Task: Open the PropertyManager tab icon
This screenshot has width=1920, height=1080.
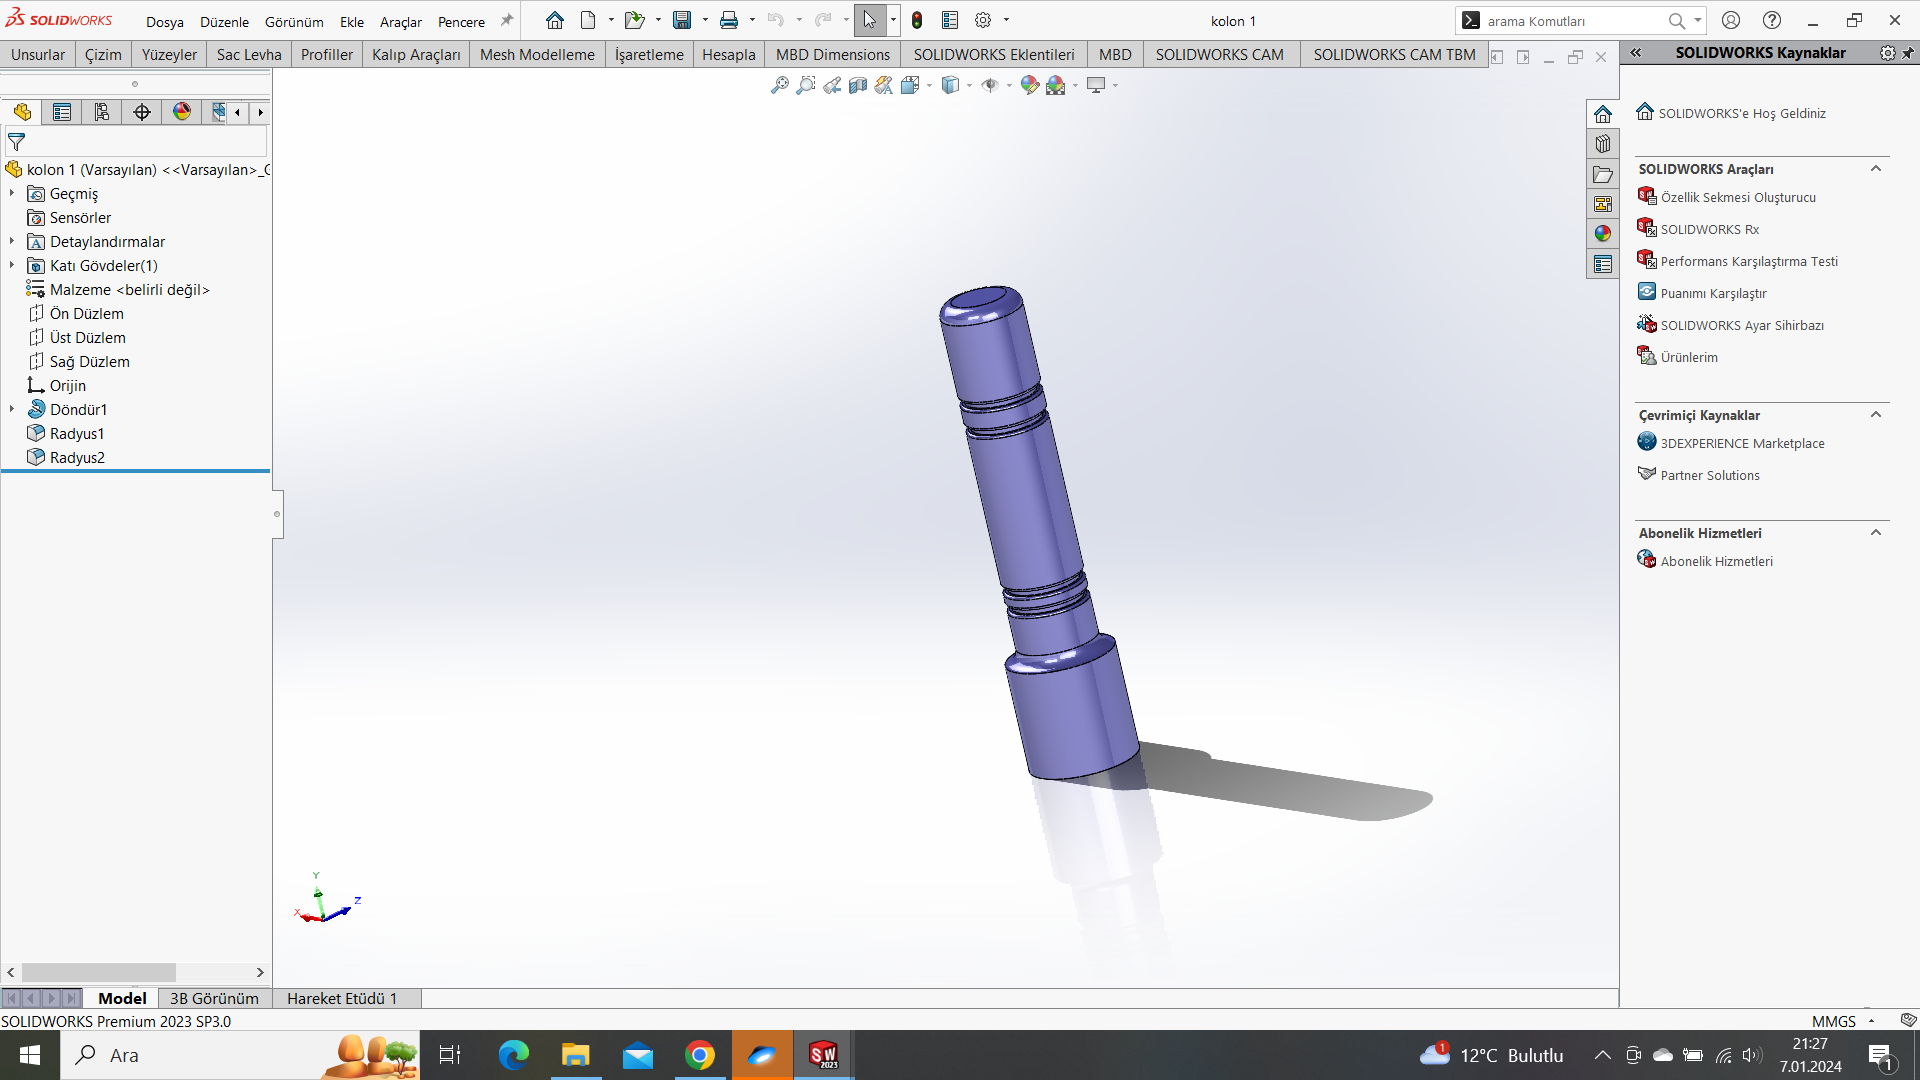Action: (62, 112)
